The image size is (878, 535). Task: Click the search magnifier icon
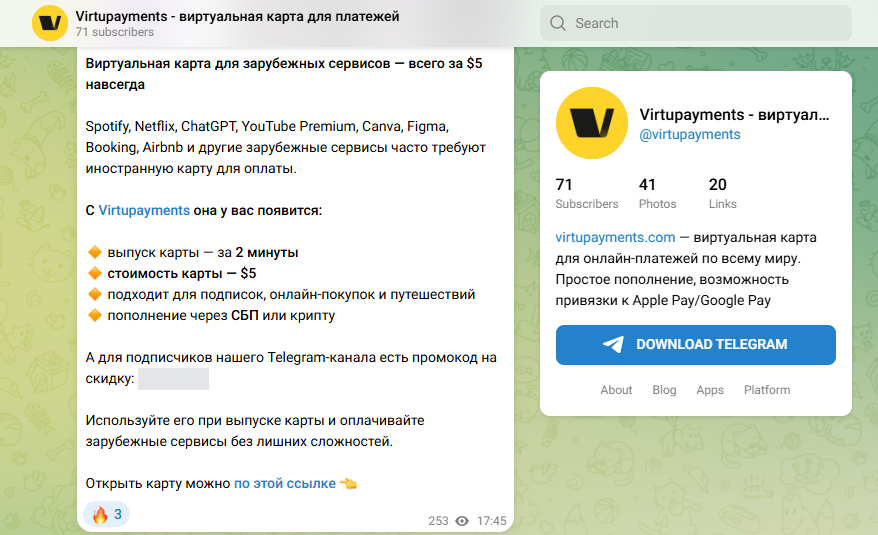coord(558,23)
